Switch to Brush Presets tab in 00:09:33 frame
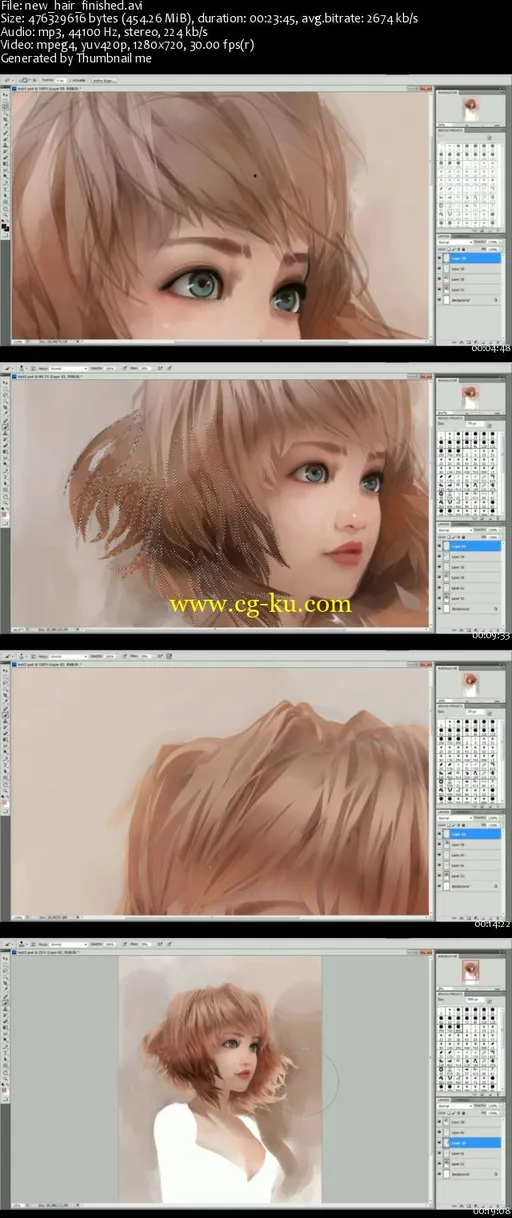The width and height of the screenshot is (512, 1218). click(450, 418)
